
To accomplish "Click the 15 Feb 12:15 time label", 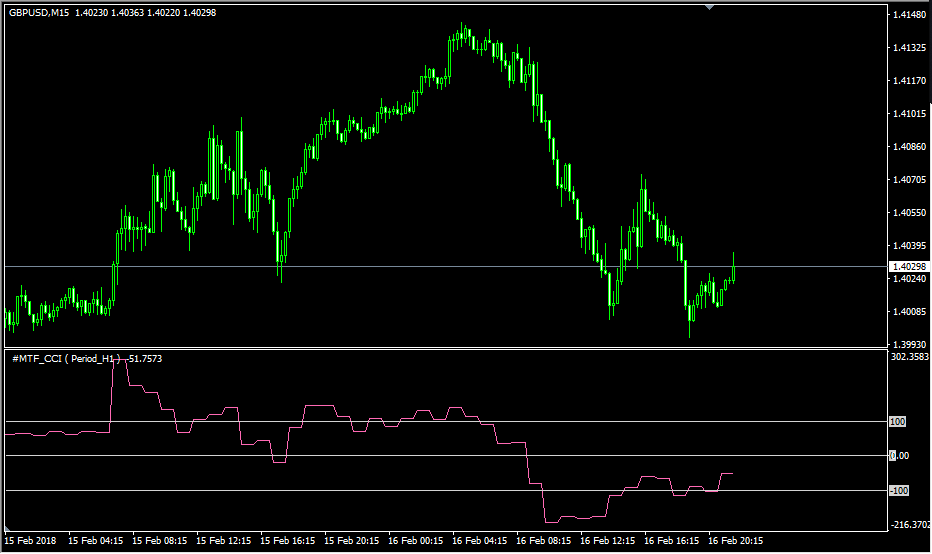I will coord(223,541).
